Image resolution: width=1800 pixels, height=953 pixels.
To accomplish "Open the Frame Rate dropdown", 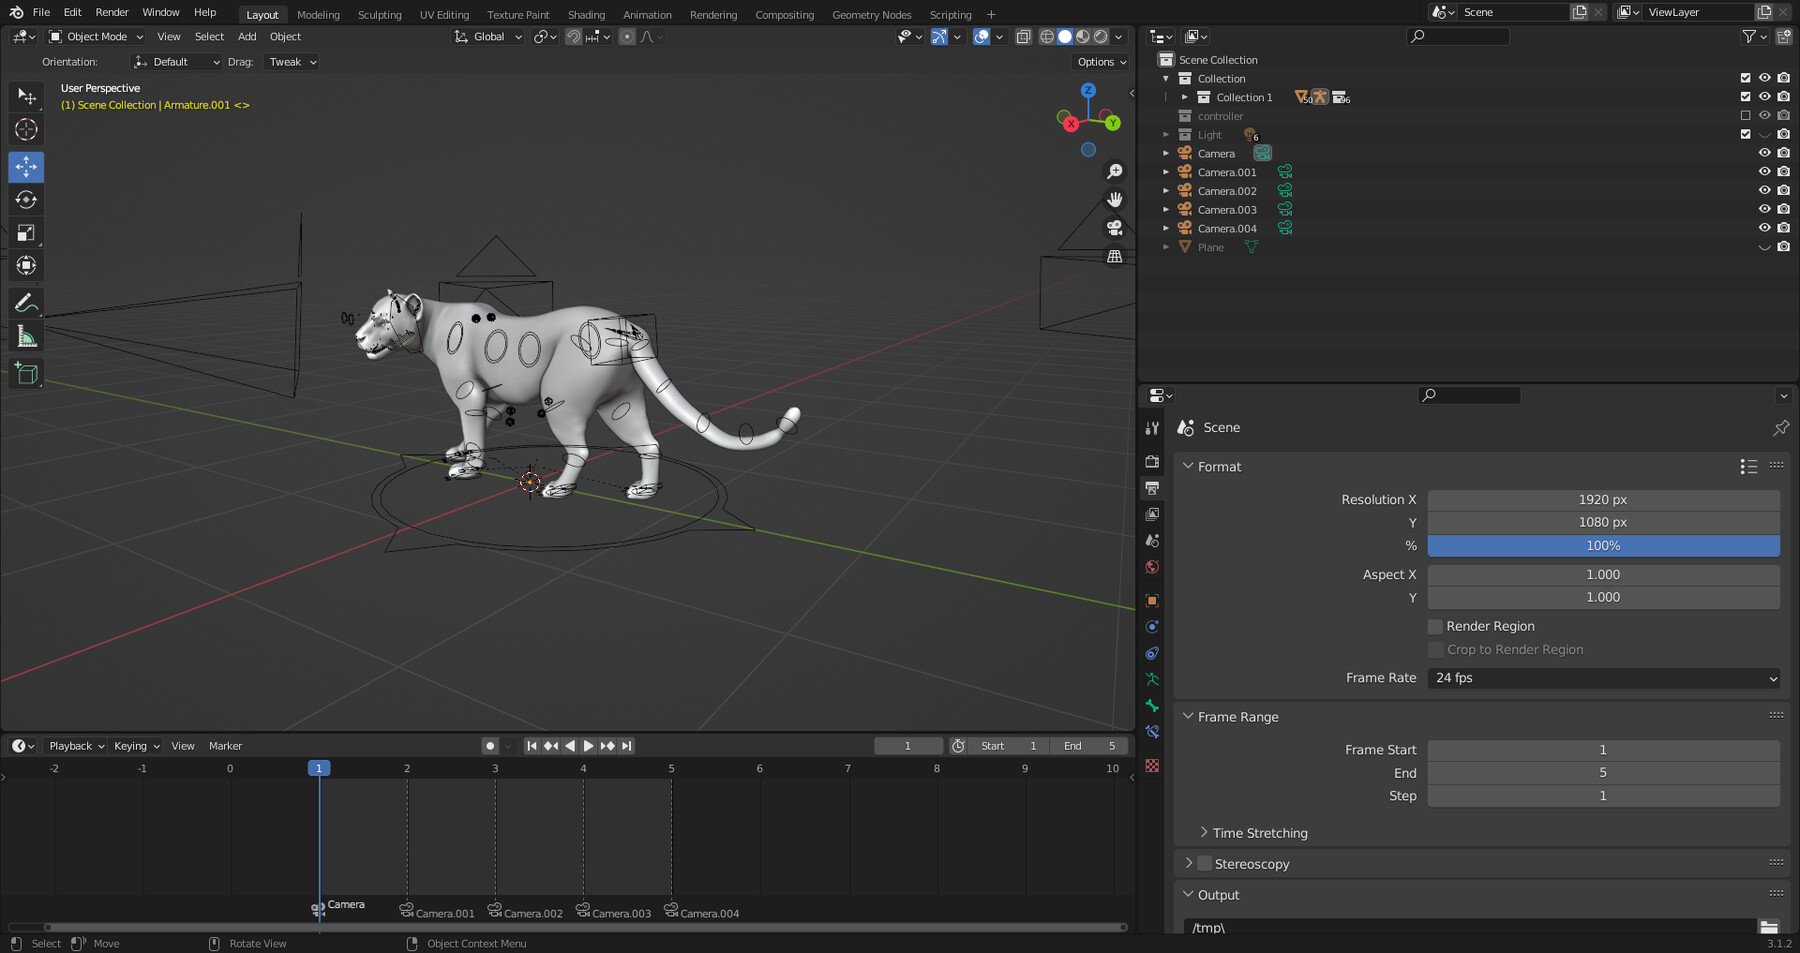I will (1602, 678).
